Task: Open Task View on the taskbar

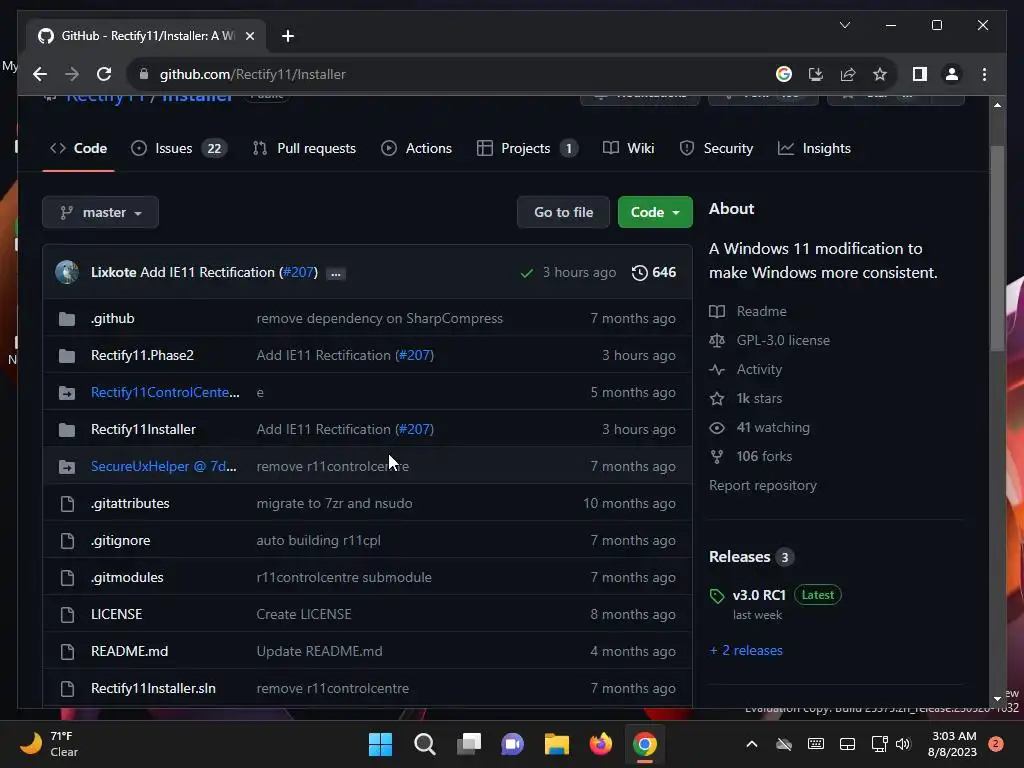Action: tap(468, 744)
